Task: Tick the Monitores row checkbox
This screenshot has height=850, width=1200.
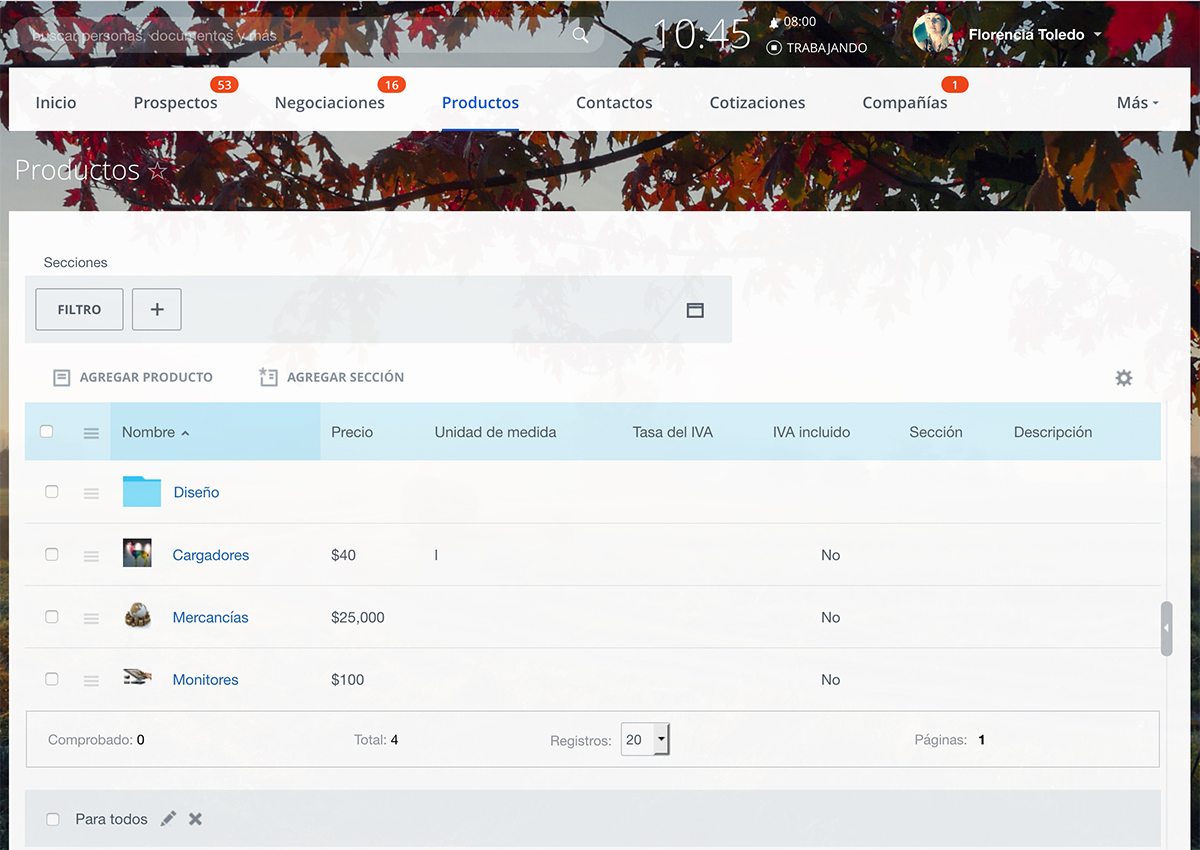Action: pos(52,679)
